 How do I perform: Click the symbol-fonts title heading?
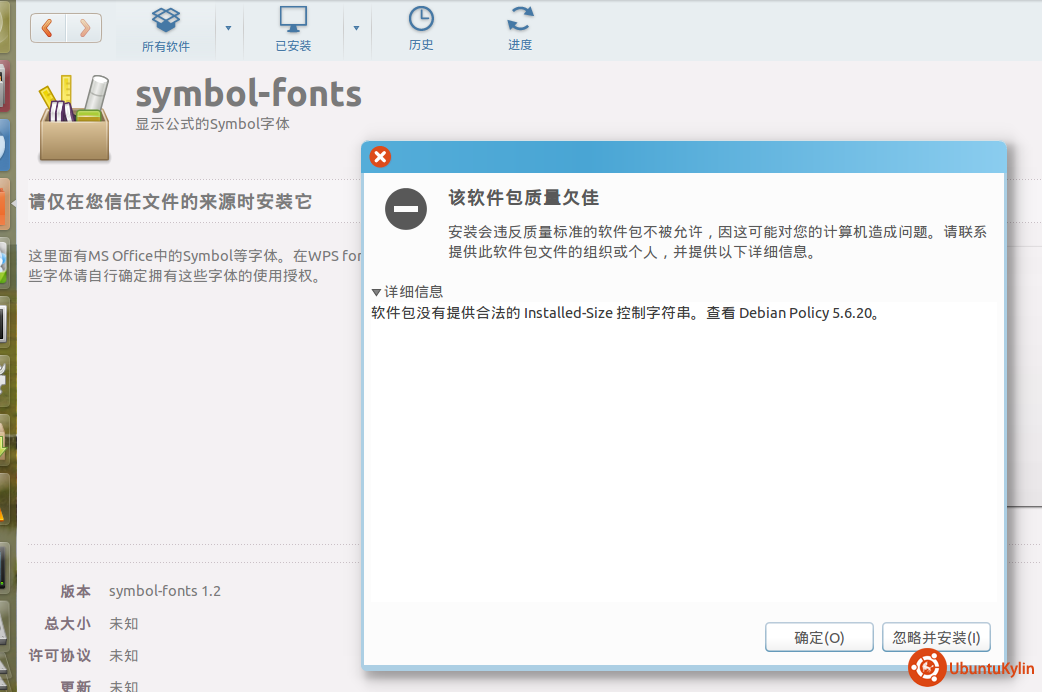tap(248, 94)
